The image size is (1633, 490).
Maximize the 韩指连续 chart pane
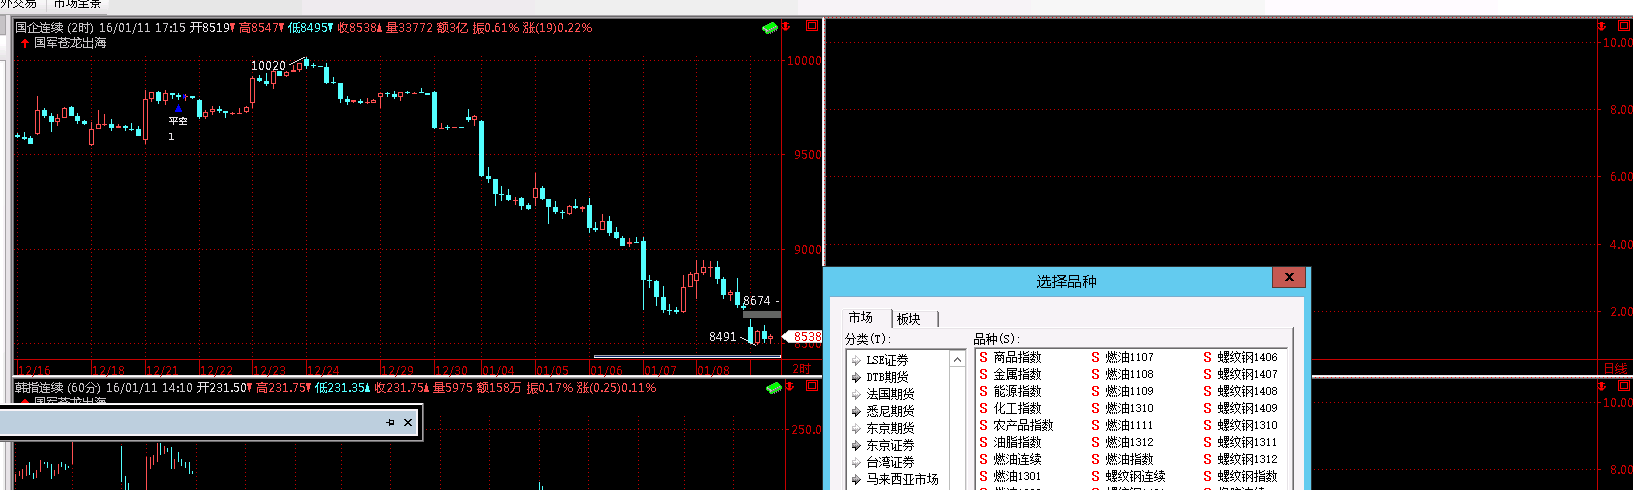click(812, 387)
